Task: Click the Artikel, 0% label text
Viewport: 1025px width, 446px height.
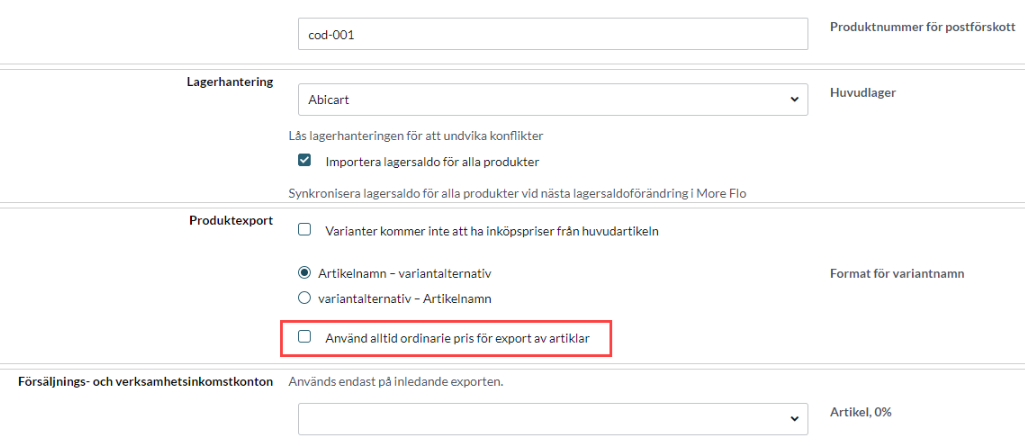Action: coord(860,413)
